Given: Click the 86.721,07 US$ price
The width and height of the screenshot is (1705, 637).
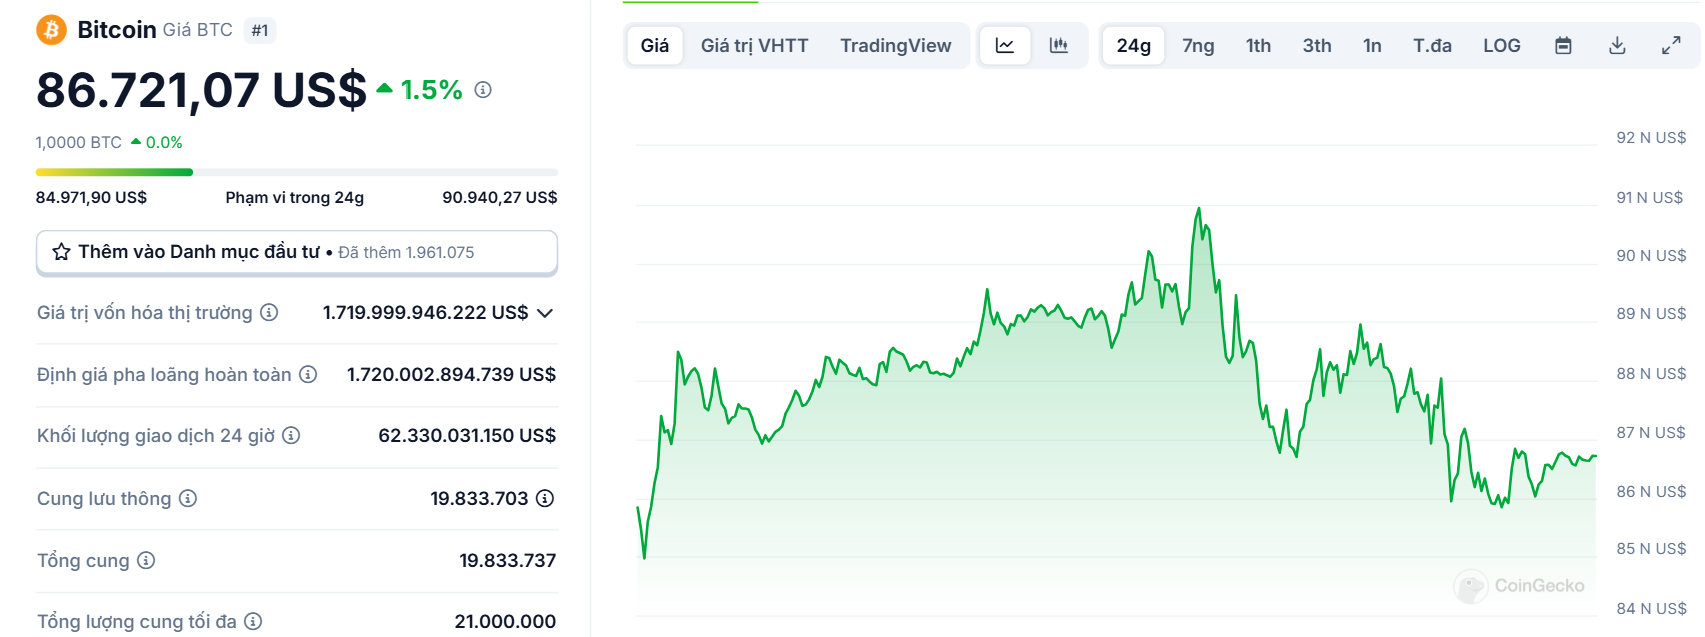Looking at the screenshot, I should click(202, 90).
